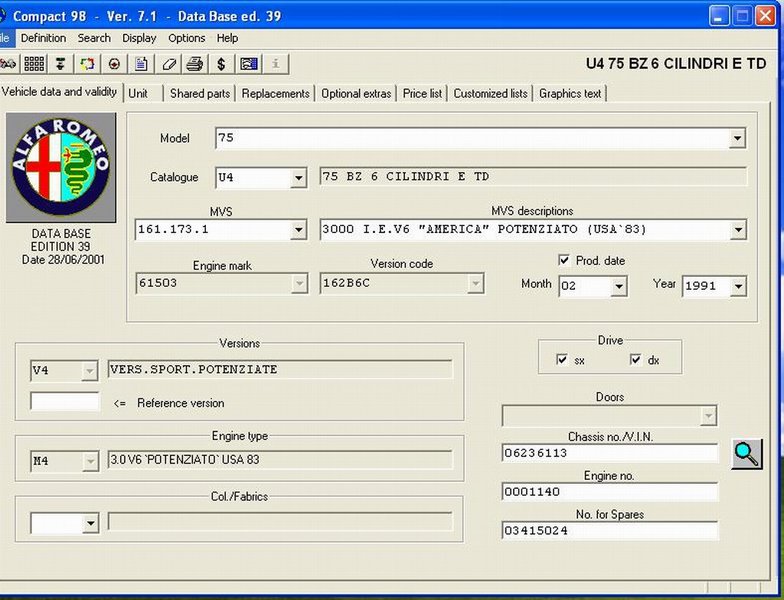The height and width of the screenshot is (600, 784).
Task: Click the eraser toolbar icon
Action: 168,64
